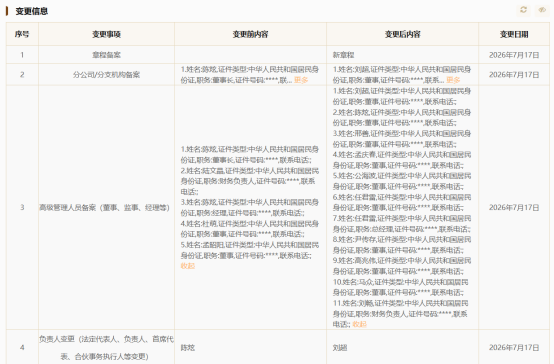Collapse 收起 in row 3 变更前内容
Screen dimensions: 554x364
click(x=188, y=266)
